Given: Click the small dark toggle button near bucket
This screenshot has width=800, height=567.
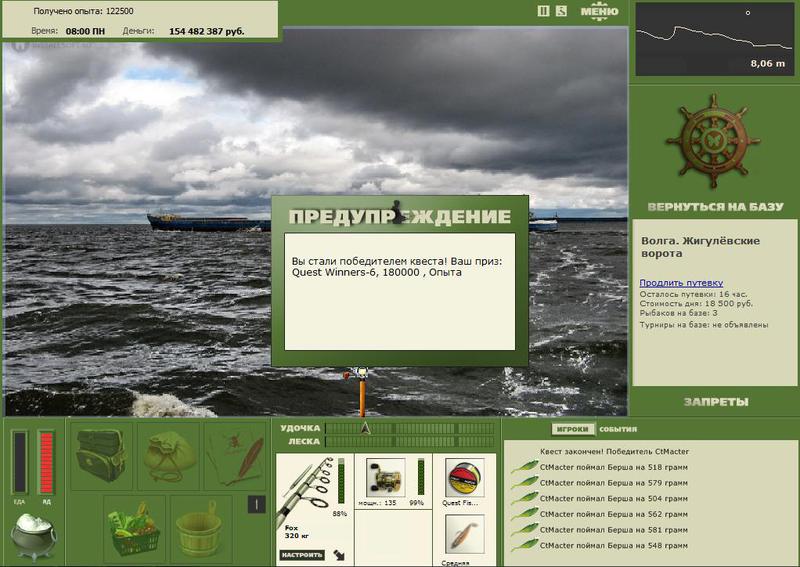Looking at the screenshot, I should (256, 505).
